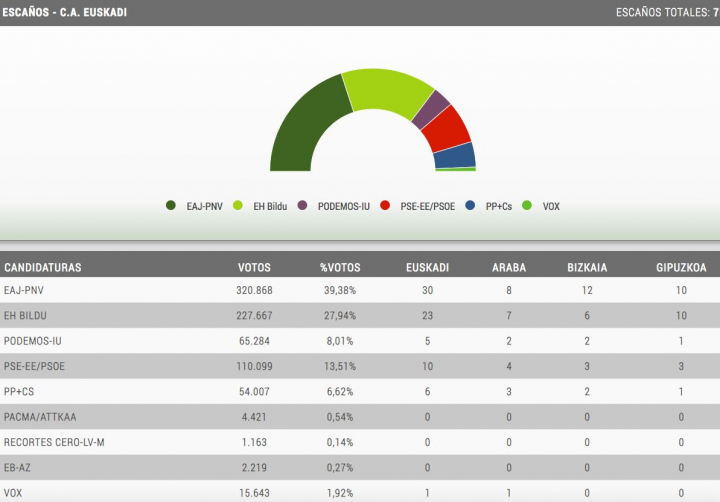Image resolution: width=720 pixels, height=502 pixels.
Task: Click the PODEMOS-IU purple legend dot
Action: 303,206
